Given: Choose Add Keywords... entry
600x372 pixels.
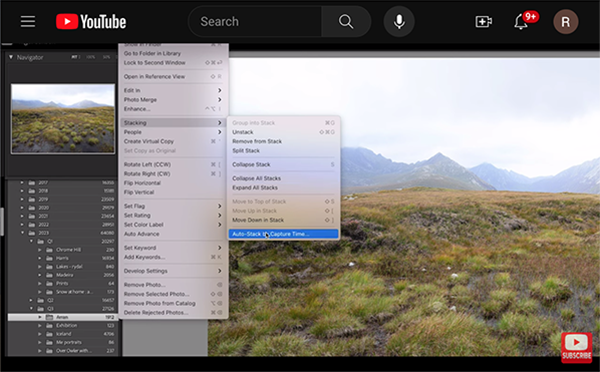Looking at the screenshot, I should click(173, 257).
